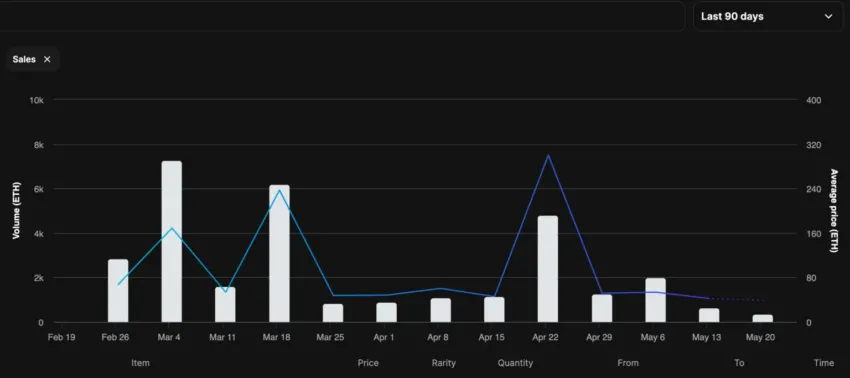Viewport: 850px width, 378px height.
Task: Sort by Rarity column header
Action: [x=443, y=363]
